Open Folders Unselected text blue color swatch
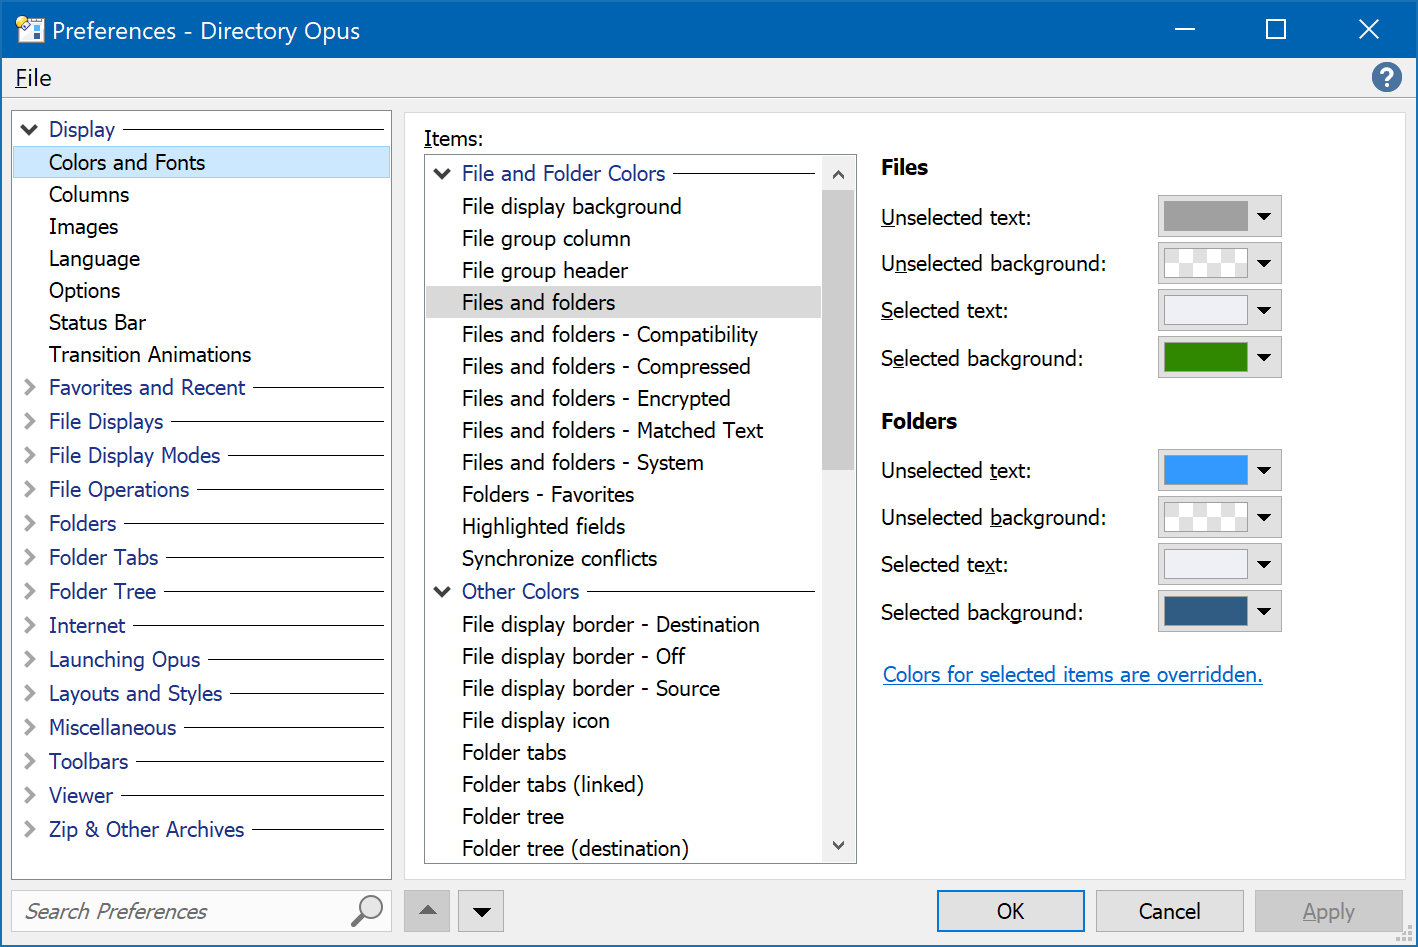This screenshot has width=1418, height=947. tap(1205, 470)
